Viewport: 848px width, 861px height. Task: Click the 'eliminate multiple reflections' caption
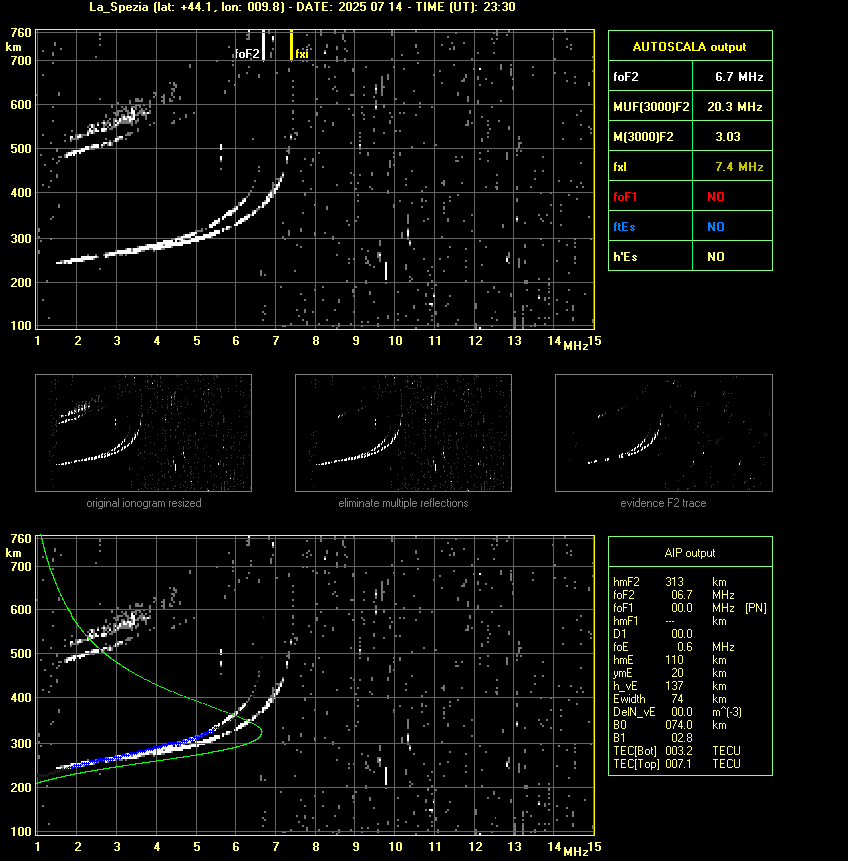403,503
